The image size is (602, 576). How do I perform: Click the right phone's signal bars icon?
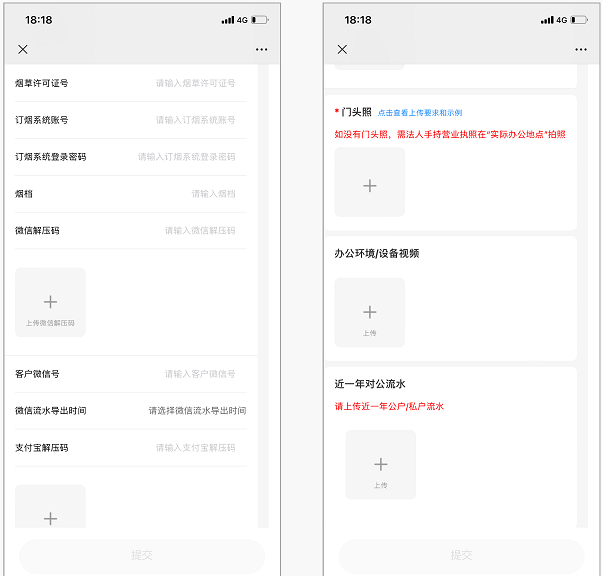click(547, 20)
